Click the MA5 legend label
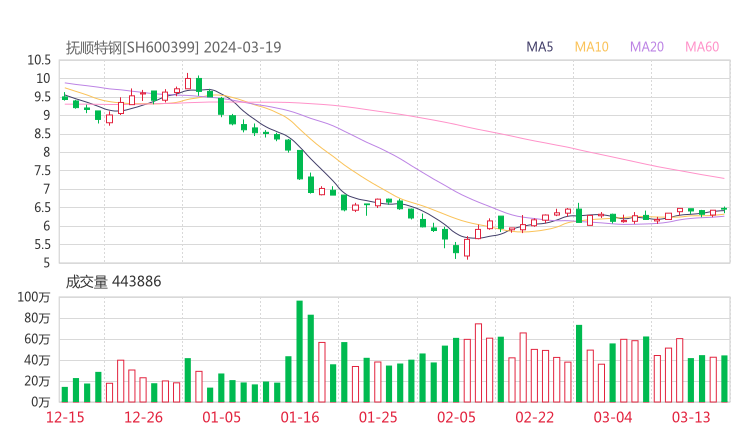 539,47
